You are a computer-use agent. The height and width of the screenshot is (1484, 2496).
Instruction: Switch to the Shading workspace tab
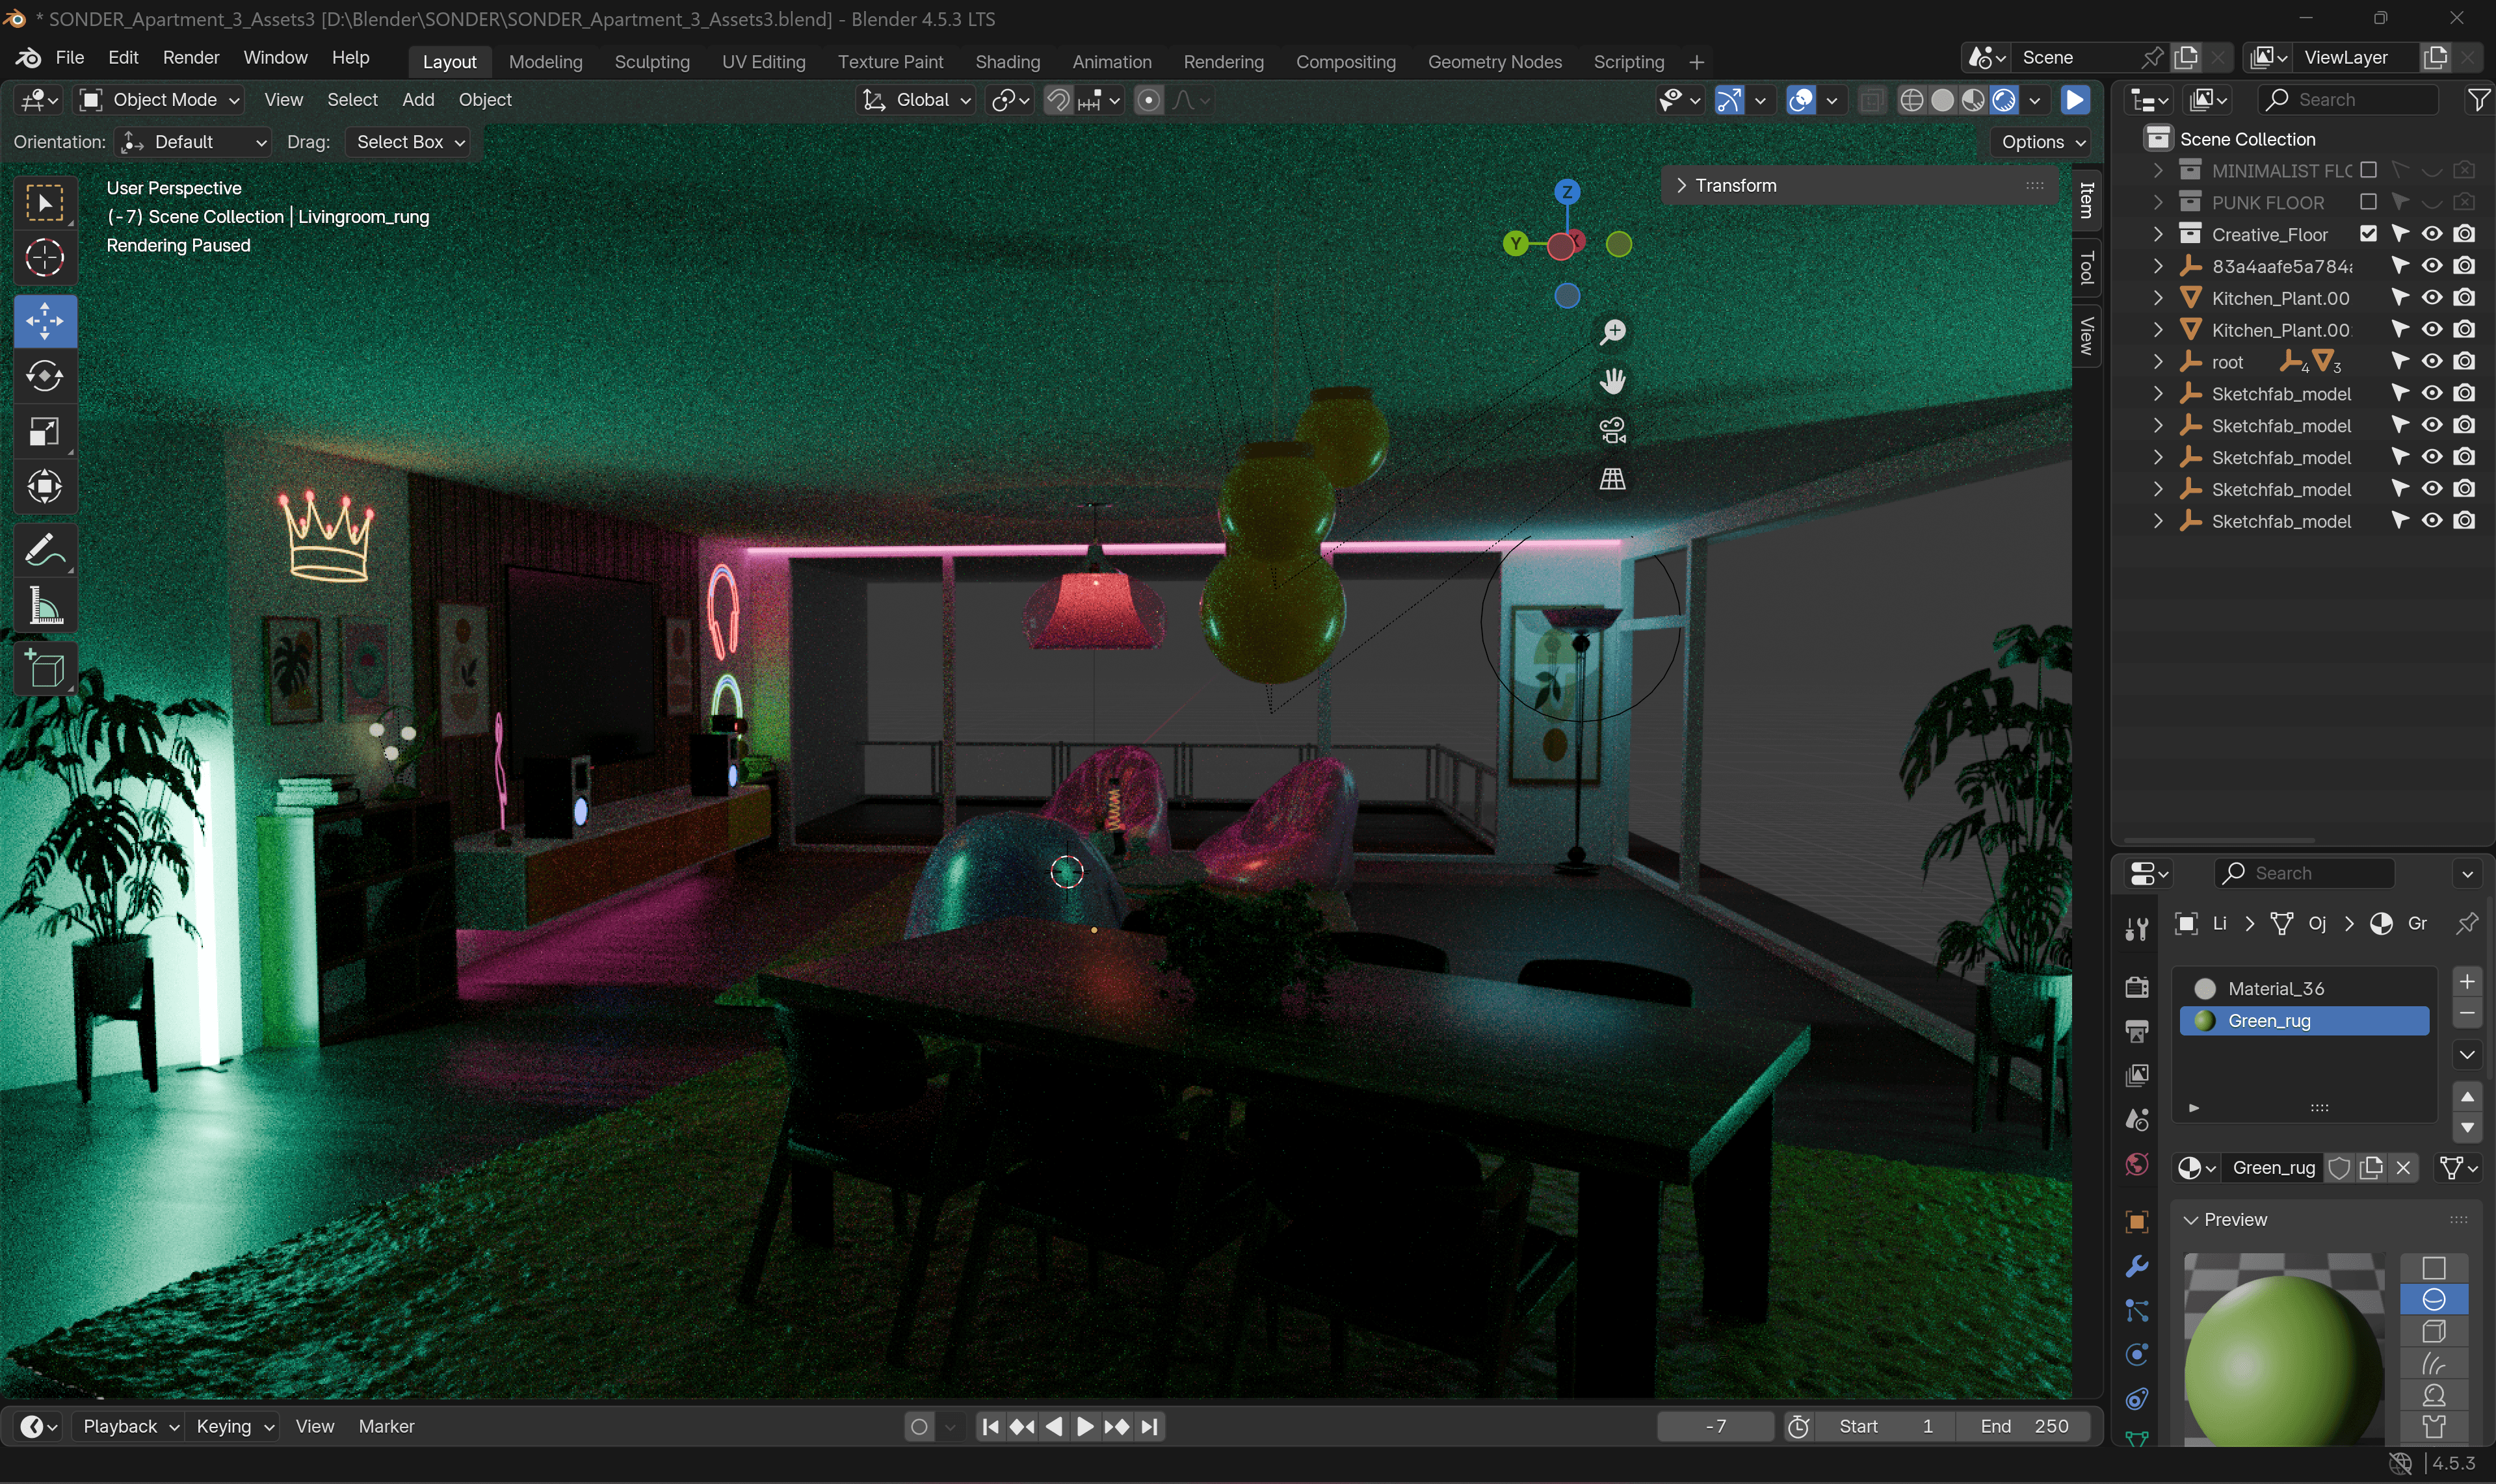[x=1007, y=62]
